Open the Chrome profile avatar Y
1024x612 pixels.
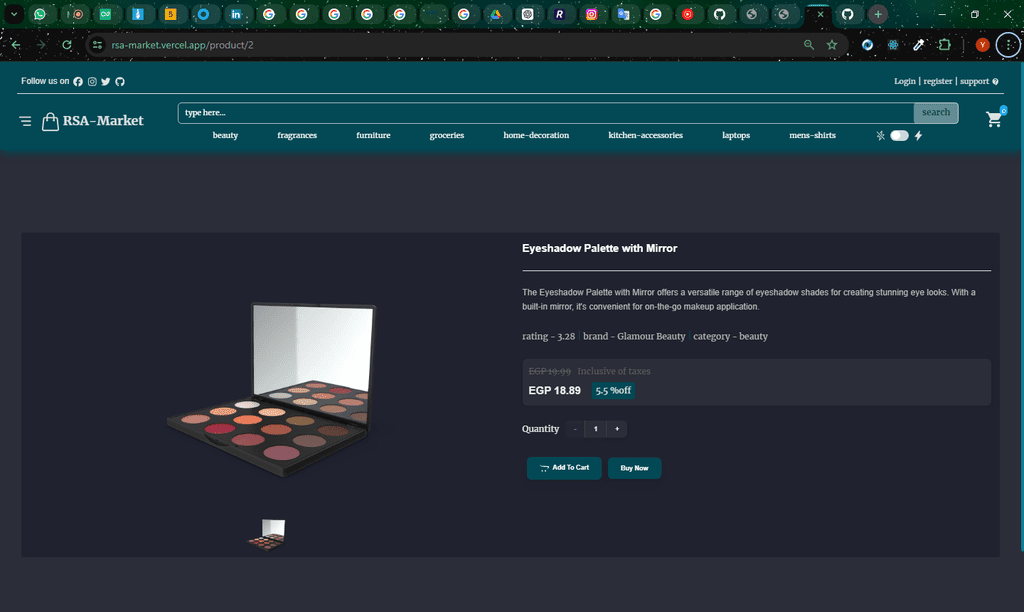982,45
